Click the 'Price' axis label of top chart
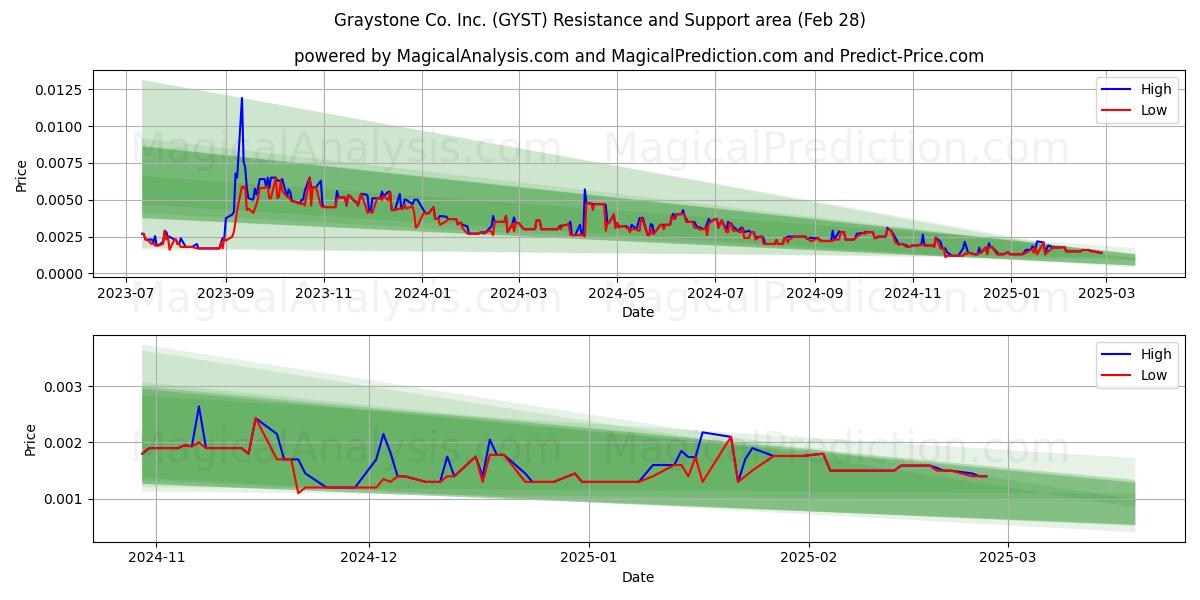This screenshot has width=1200, height=600. (21, 176)
